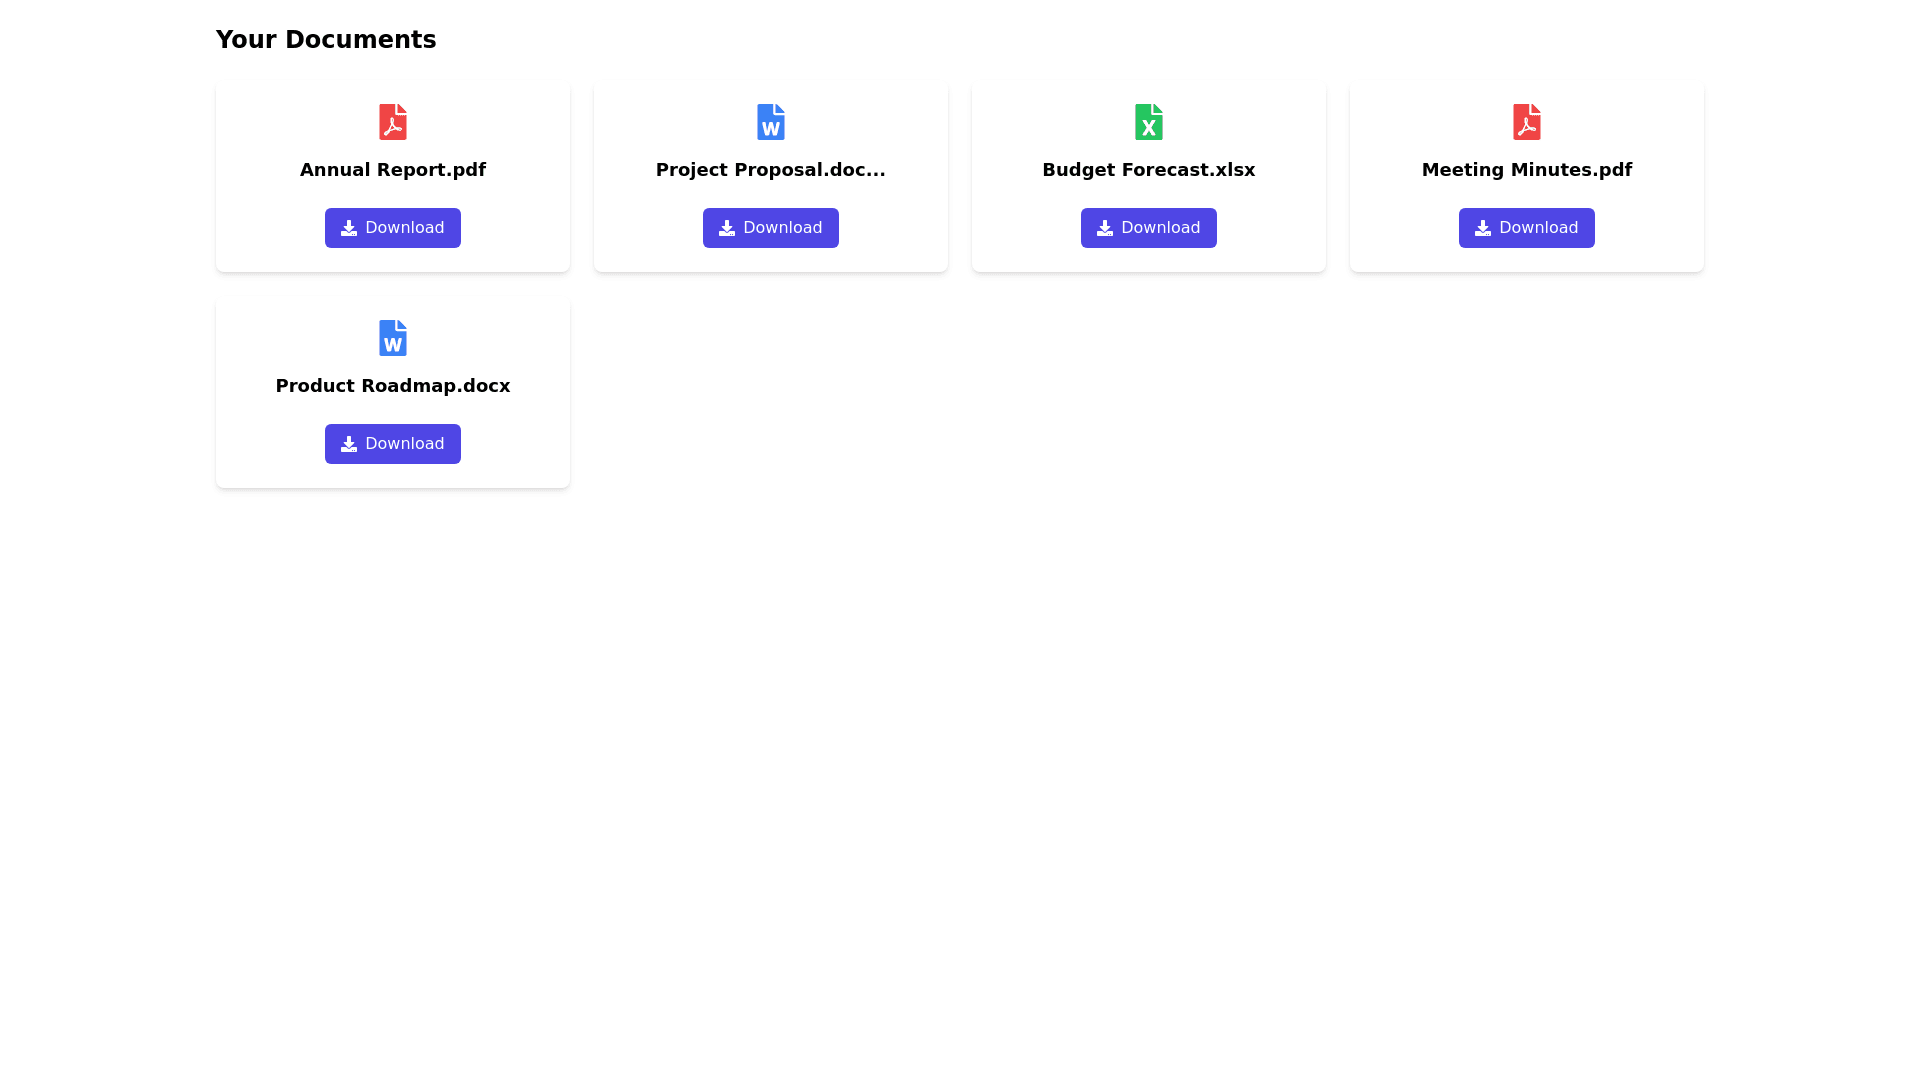The width and height of the screenshot is (1920, 1080).
Task: Click the green Excel icon for Budget Forecast
Action: tap(1148, 122)
